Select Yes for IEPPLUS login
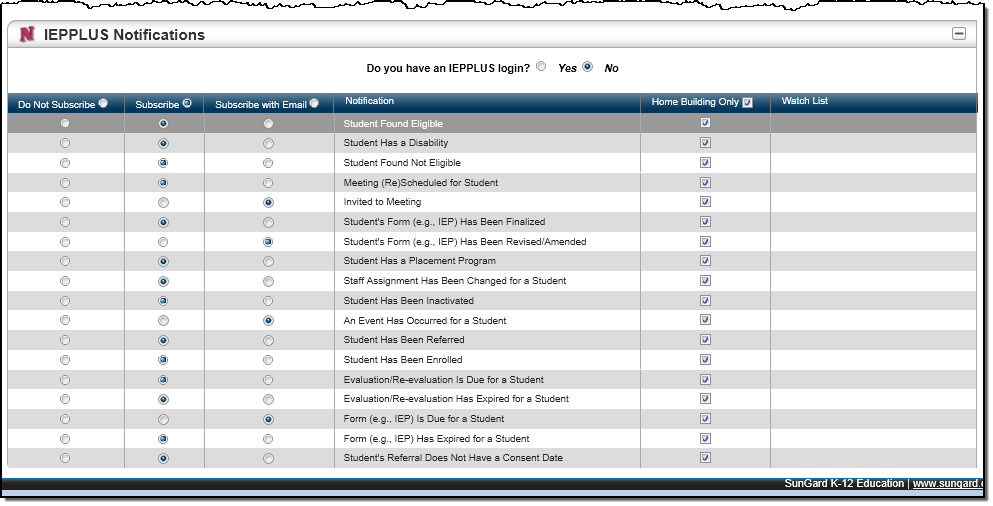Image resolution: width=993 pixels, height=506 pixels. tap(541, 67)
